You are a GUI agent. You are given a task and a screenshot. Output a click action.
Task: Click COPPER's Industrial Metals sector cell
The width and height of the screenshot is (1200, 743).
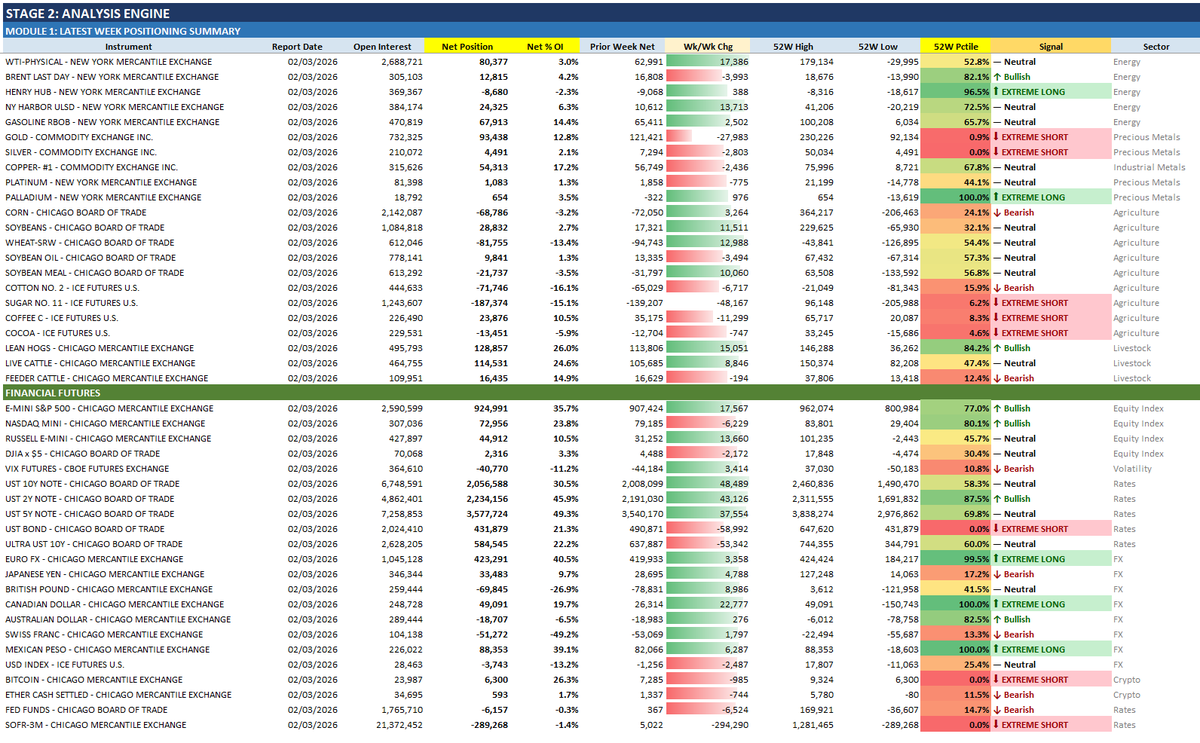pyautogui.click(x=1155, y=167)
